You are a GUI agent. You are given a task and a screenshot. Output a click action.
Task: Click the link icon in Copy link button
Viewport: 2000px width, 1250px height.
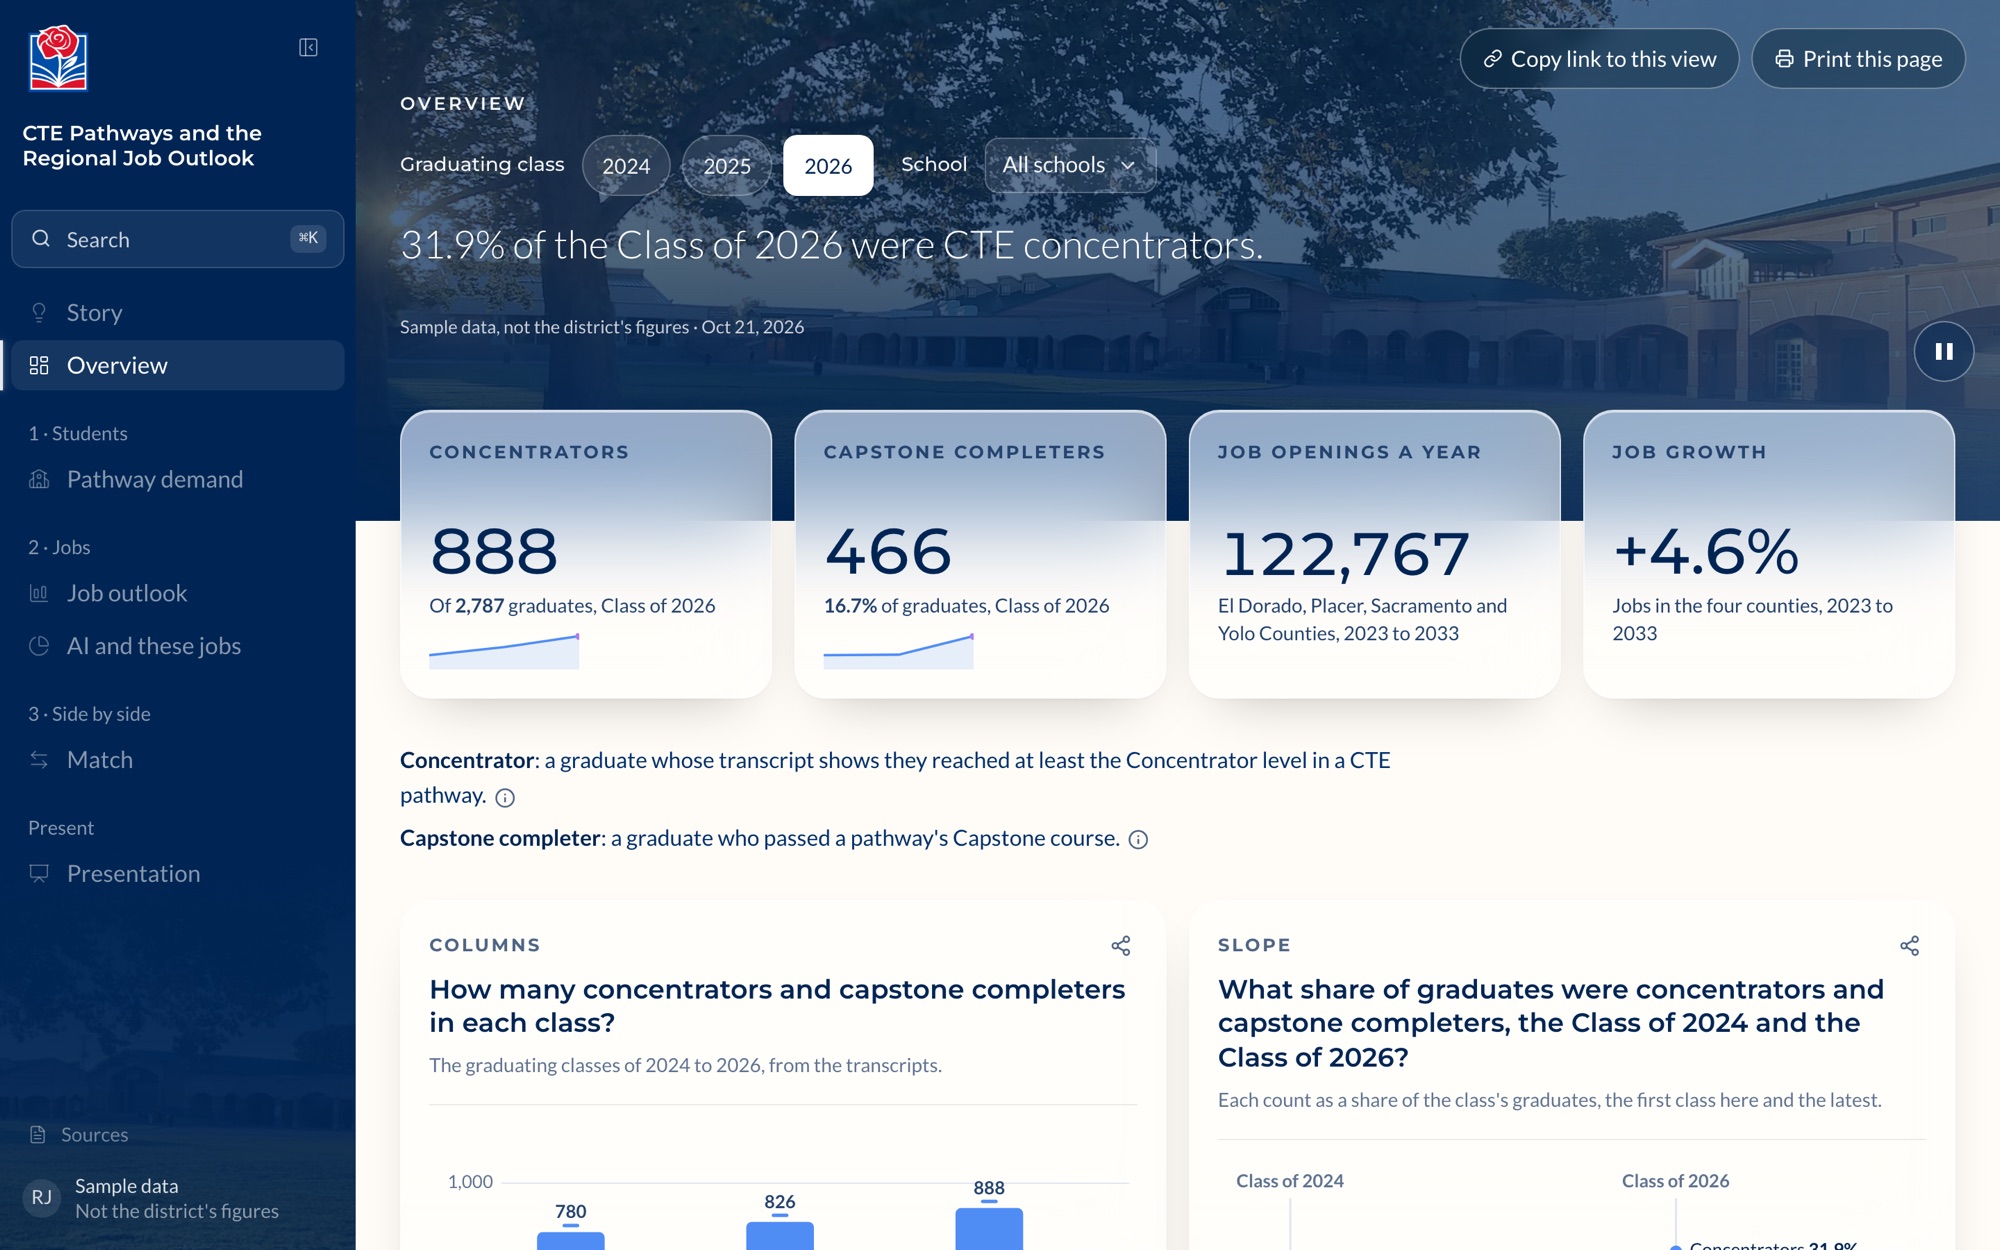point(1492,59)
